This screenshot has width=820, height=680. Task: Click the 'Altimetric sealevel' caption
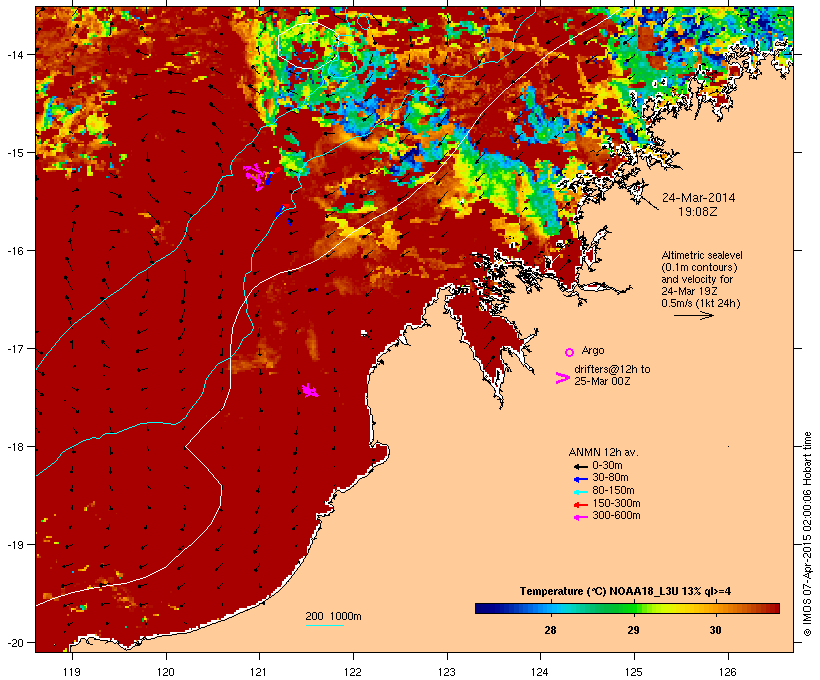(x=702, y=255)
